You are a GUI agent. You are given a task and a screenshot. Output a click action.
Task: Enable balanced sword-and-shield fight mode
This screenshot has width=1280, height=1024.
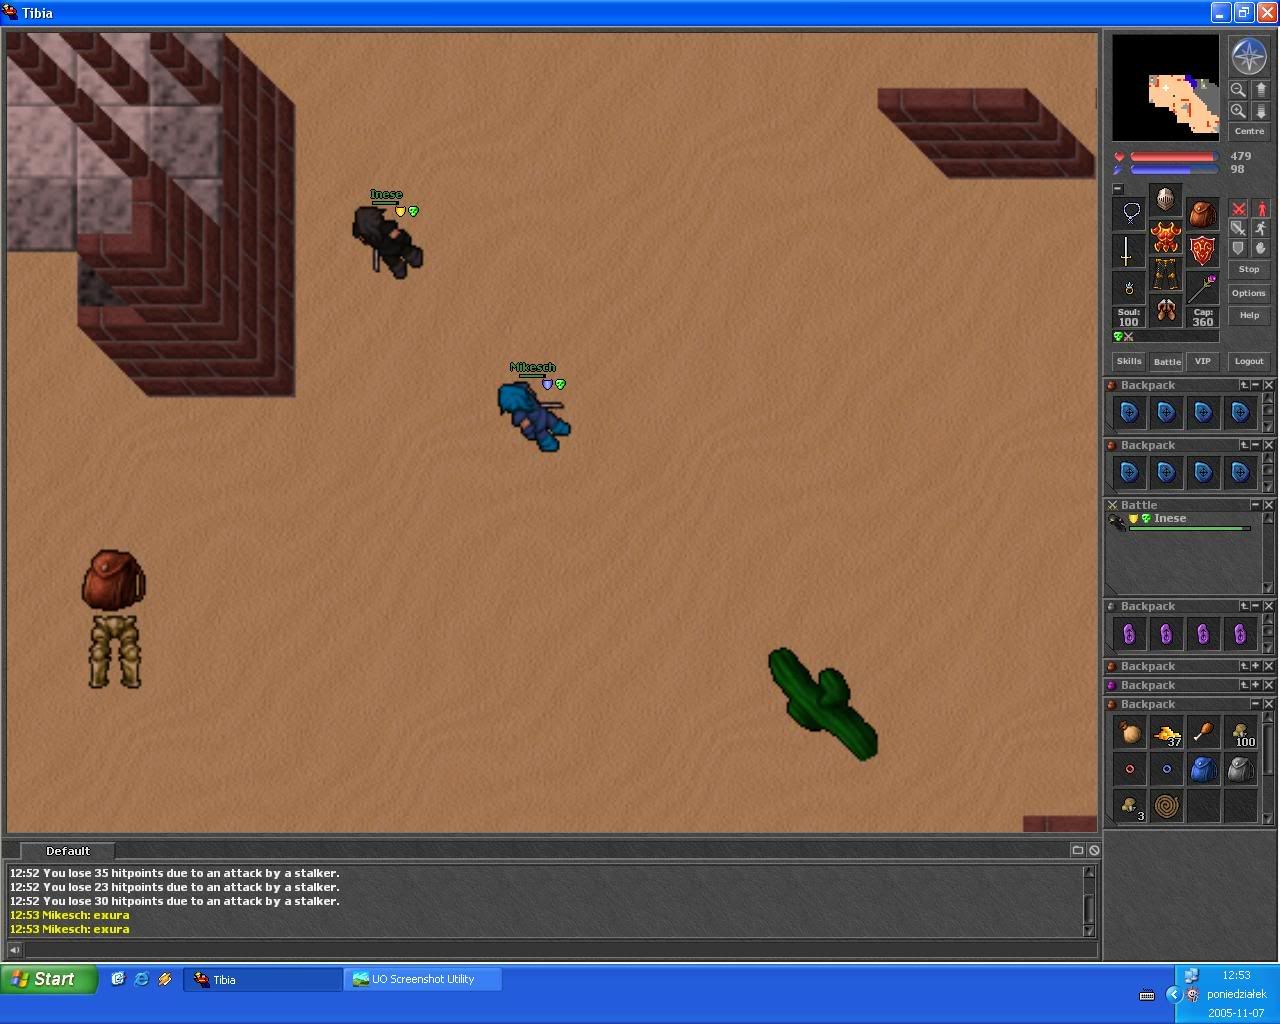click(x=1238, y=228)
